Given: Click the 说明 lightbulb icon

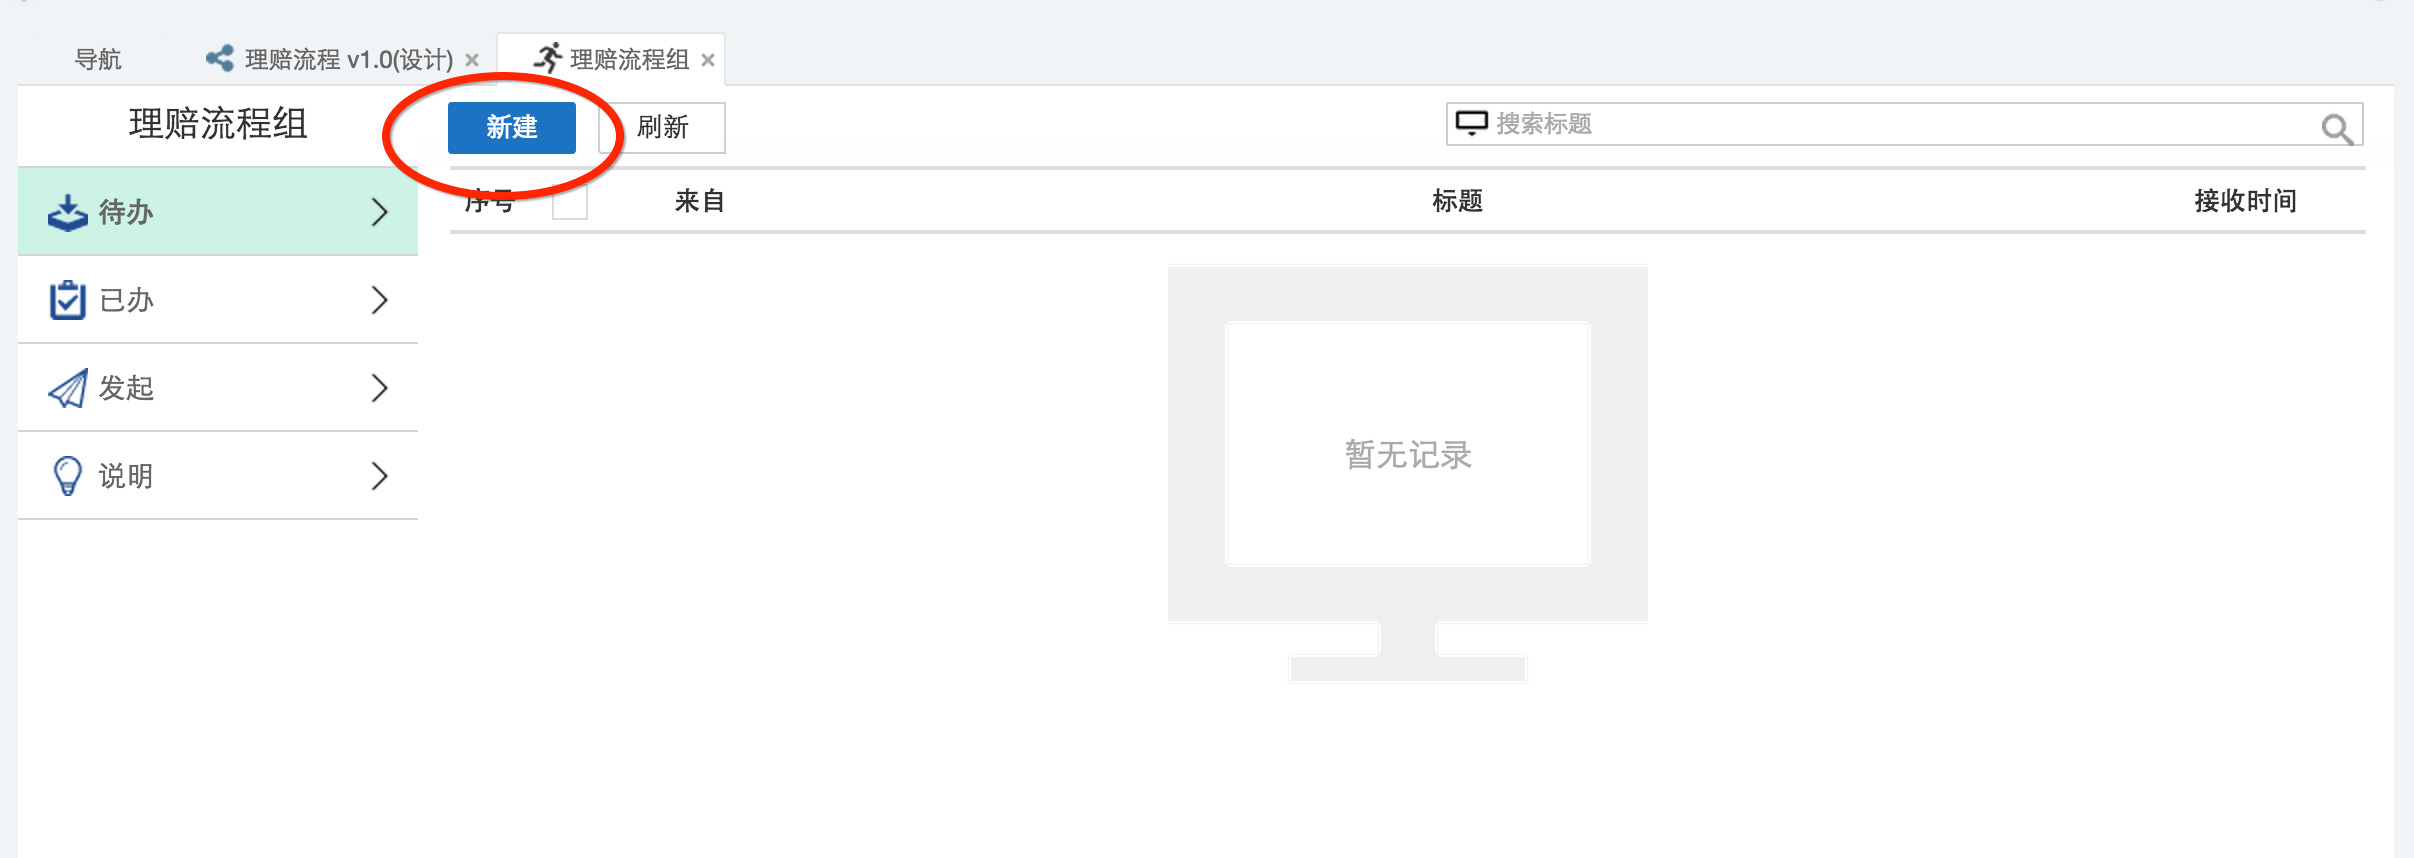Looking at the screenshot, I should pos(67,476).
